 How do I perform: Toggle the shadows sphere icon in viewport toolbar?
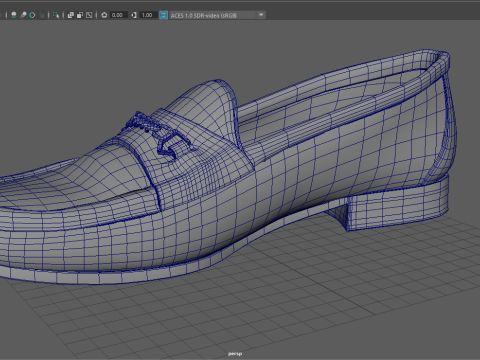point(14,15)
